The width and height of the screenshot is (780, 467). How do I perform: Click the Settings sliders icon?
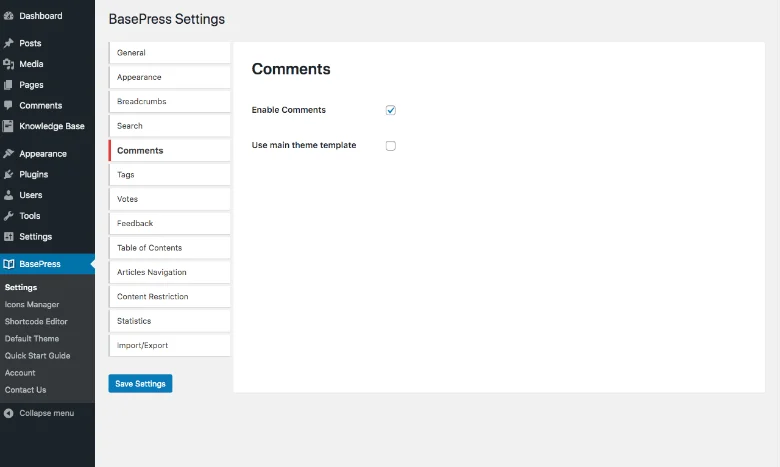[x=8, y=237]
